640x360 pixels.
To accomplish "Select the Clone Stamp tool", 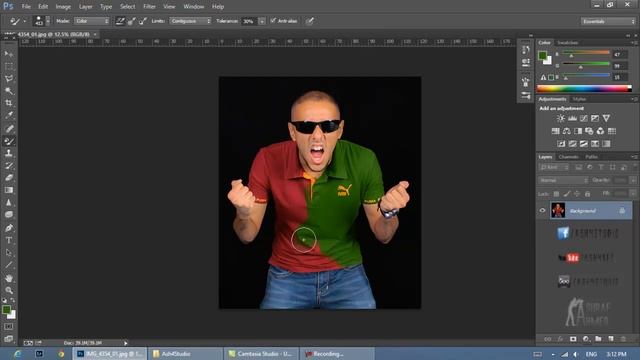I will click(9, 153).
